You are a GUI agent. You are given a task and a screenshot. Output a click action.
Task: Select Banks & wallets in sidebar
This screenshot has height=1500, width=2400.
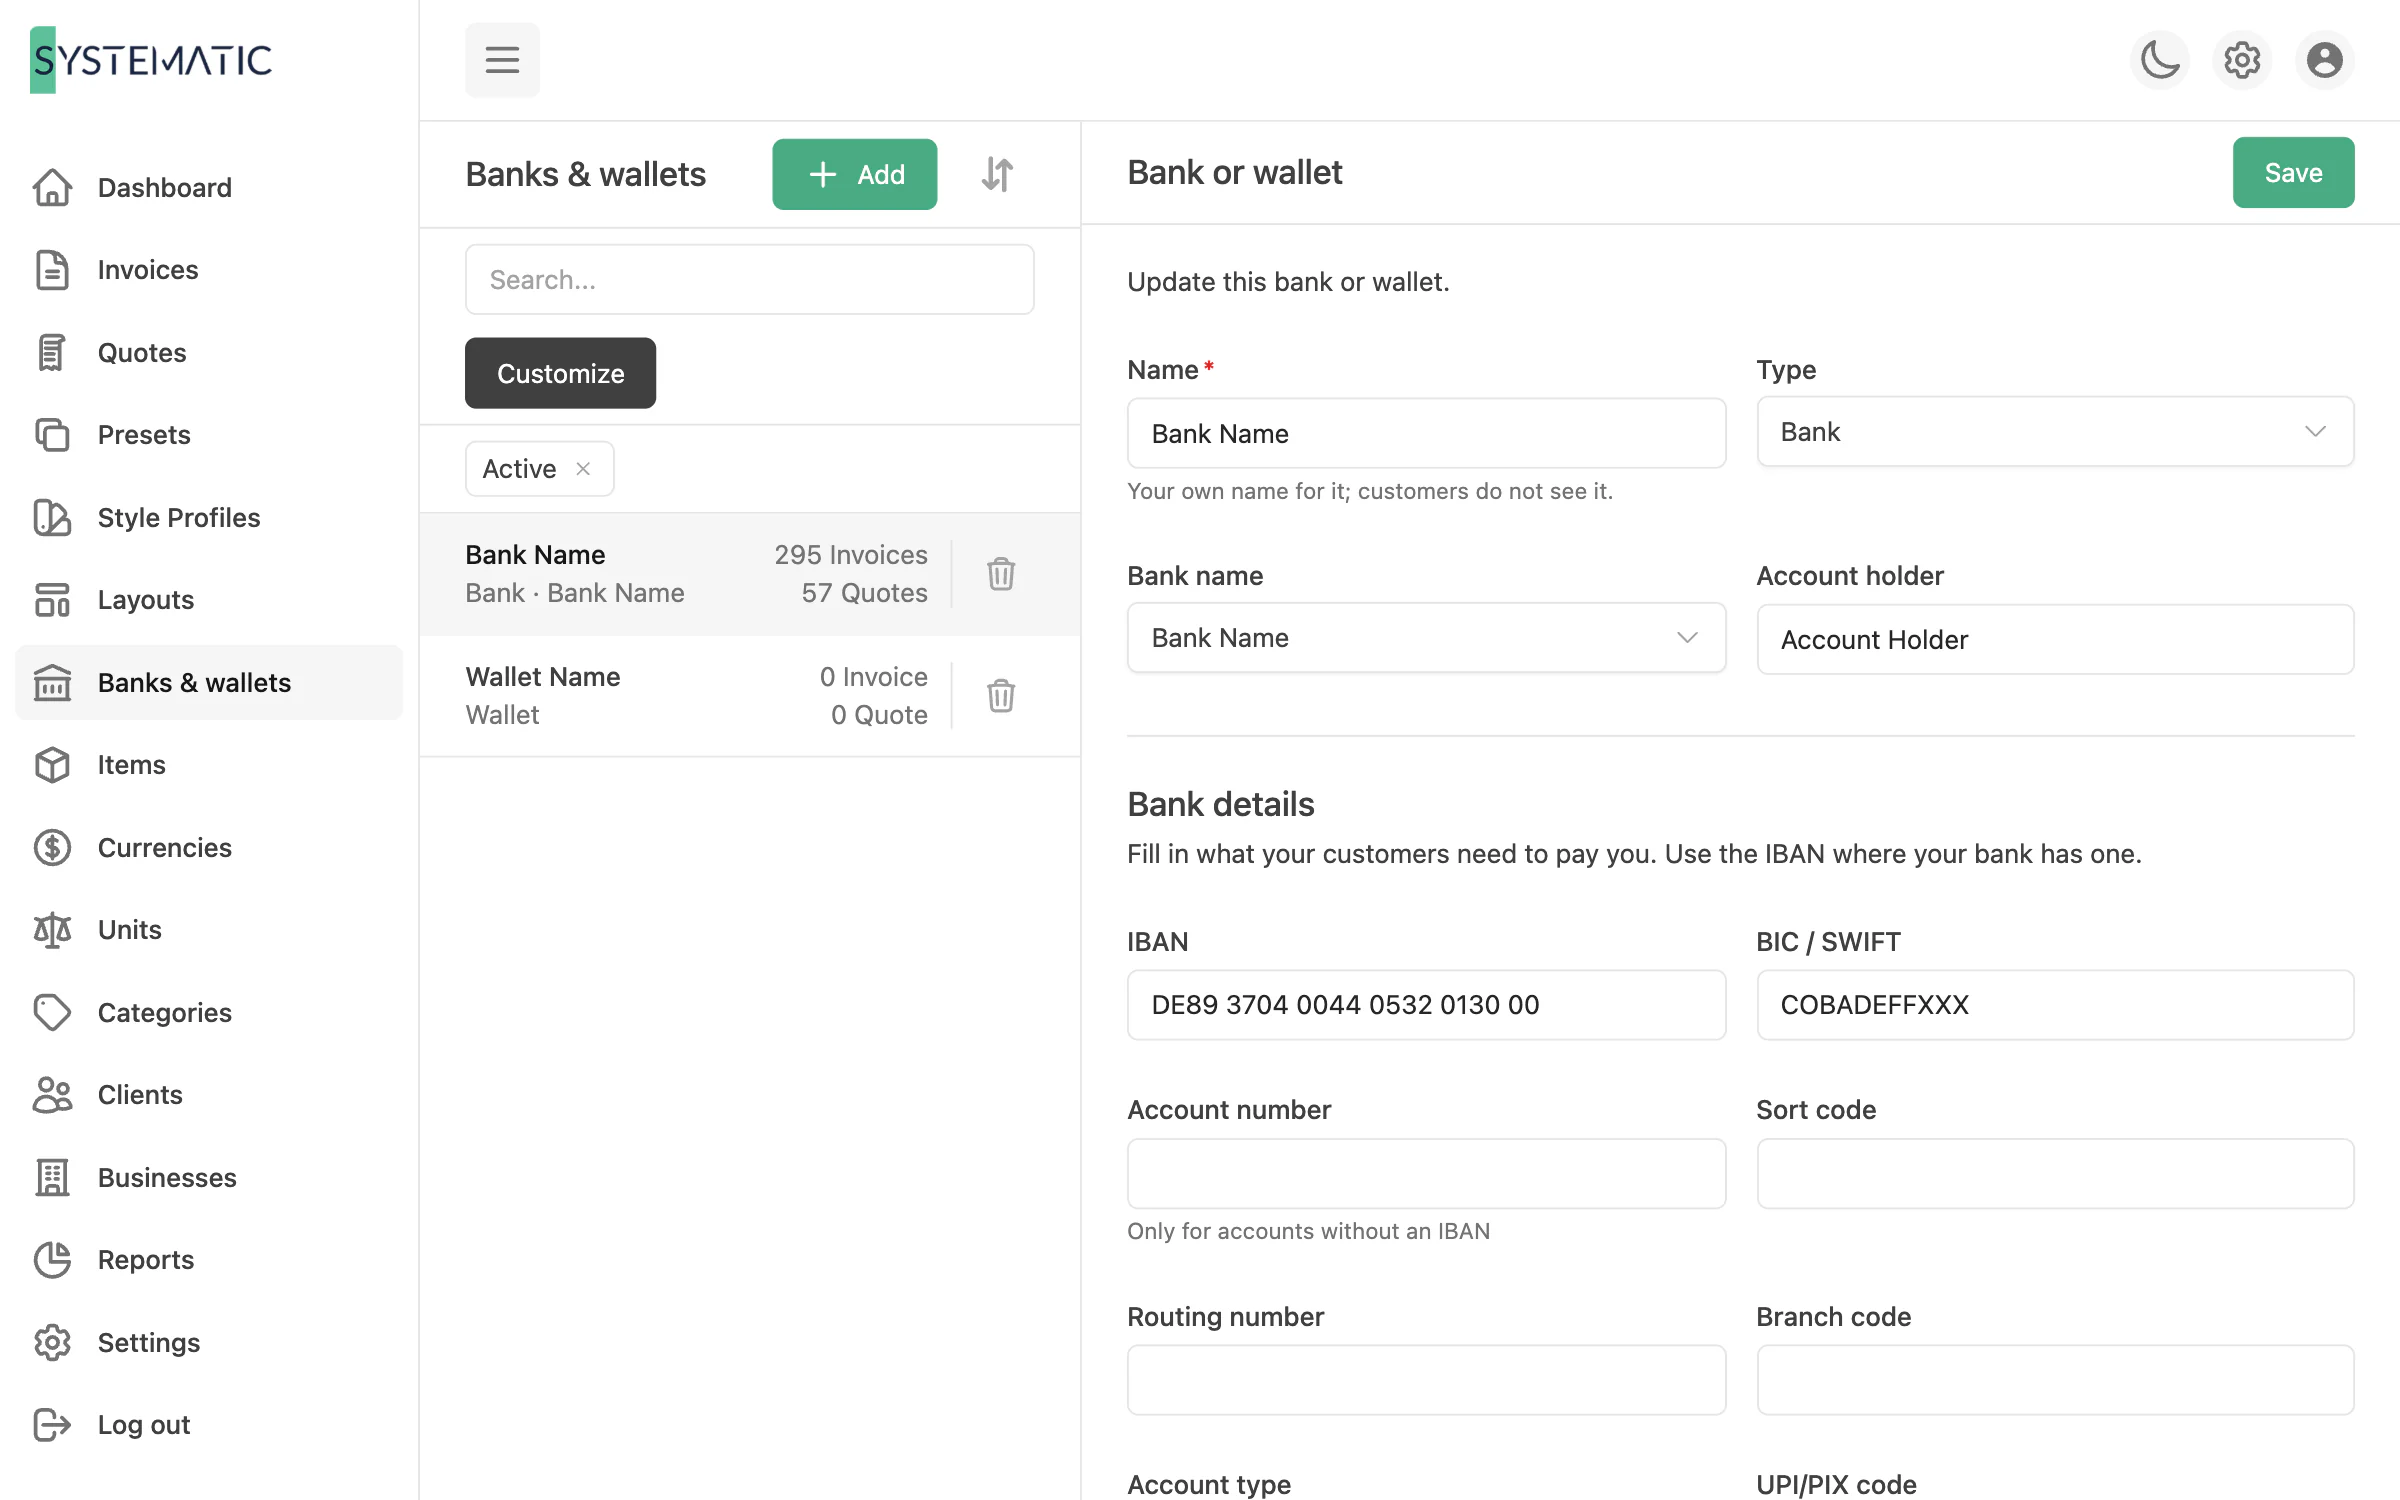pyautogui.click(x=208, y=683)
